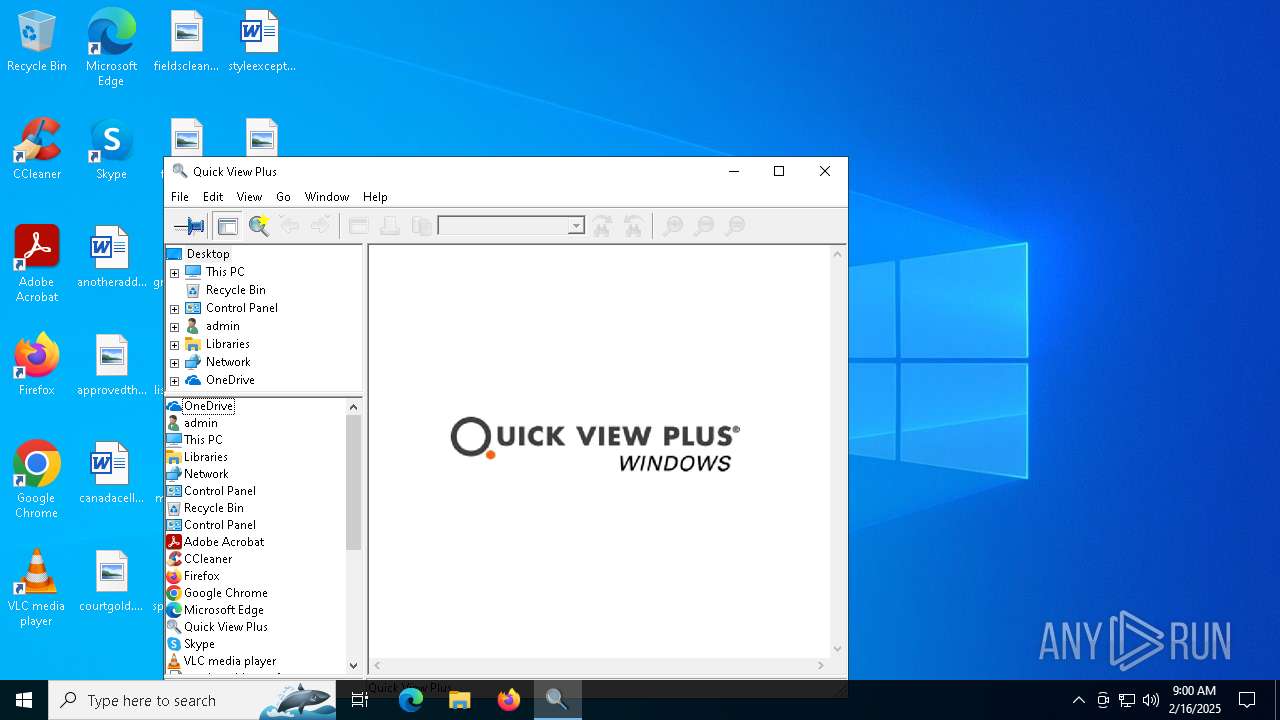1280x720 pixels.
Task: Select Skype desktop shortcut
Action: tap(111, 150)
